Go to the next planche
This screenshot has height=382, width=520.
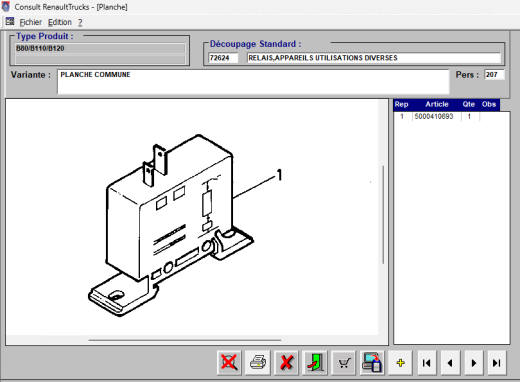click(x=473, y=363)
